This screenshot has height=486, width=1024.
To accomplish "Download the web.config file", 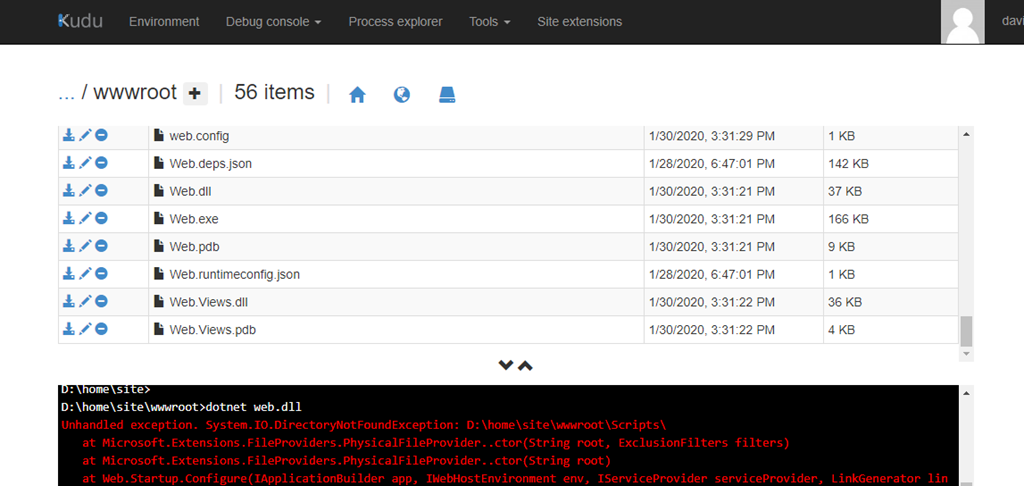I will [69, 135].
